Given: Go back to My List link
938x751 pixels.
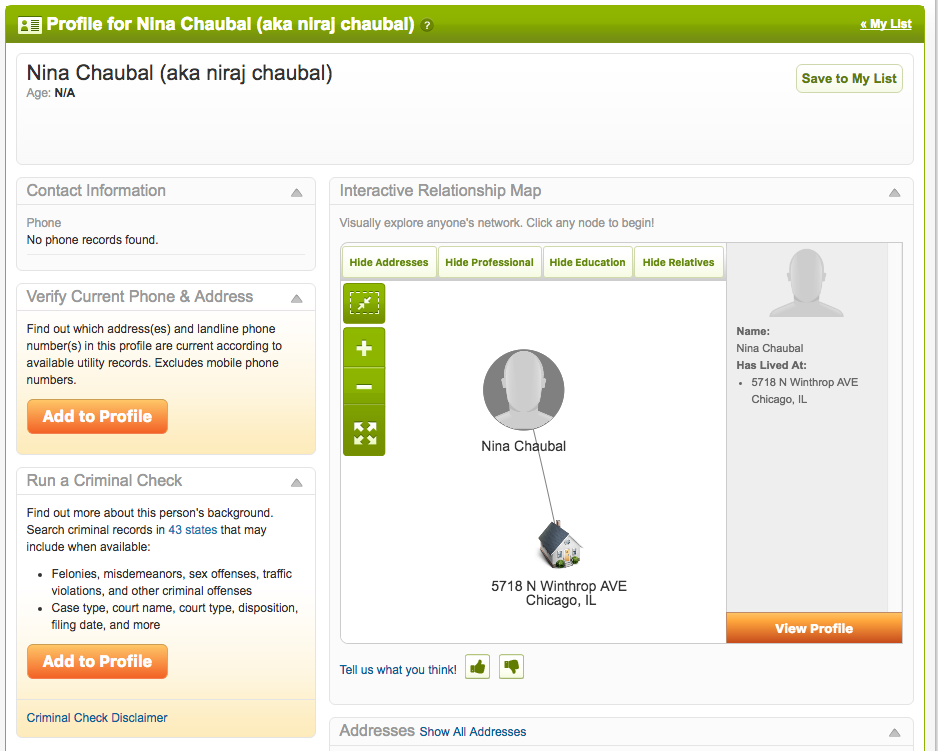Looking at the screenshot, I should pyautogui.click(x=885, y=24).
